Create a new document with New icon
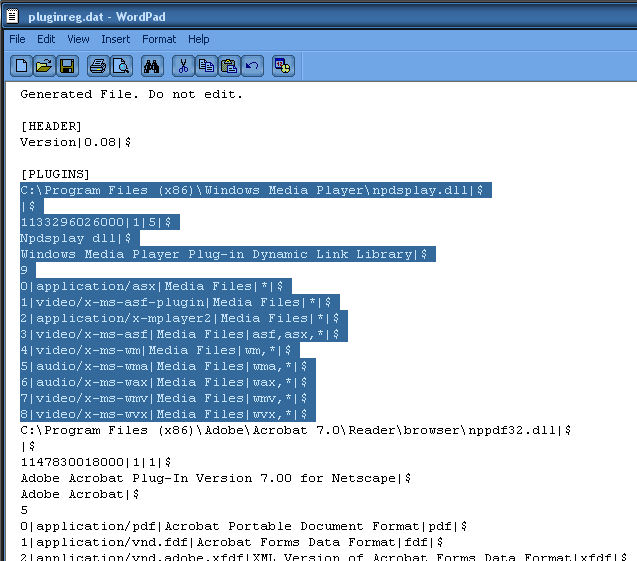 [x=21, y=66]
